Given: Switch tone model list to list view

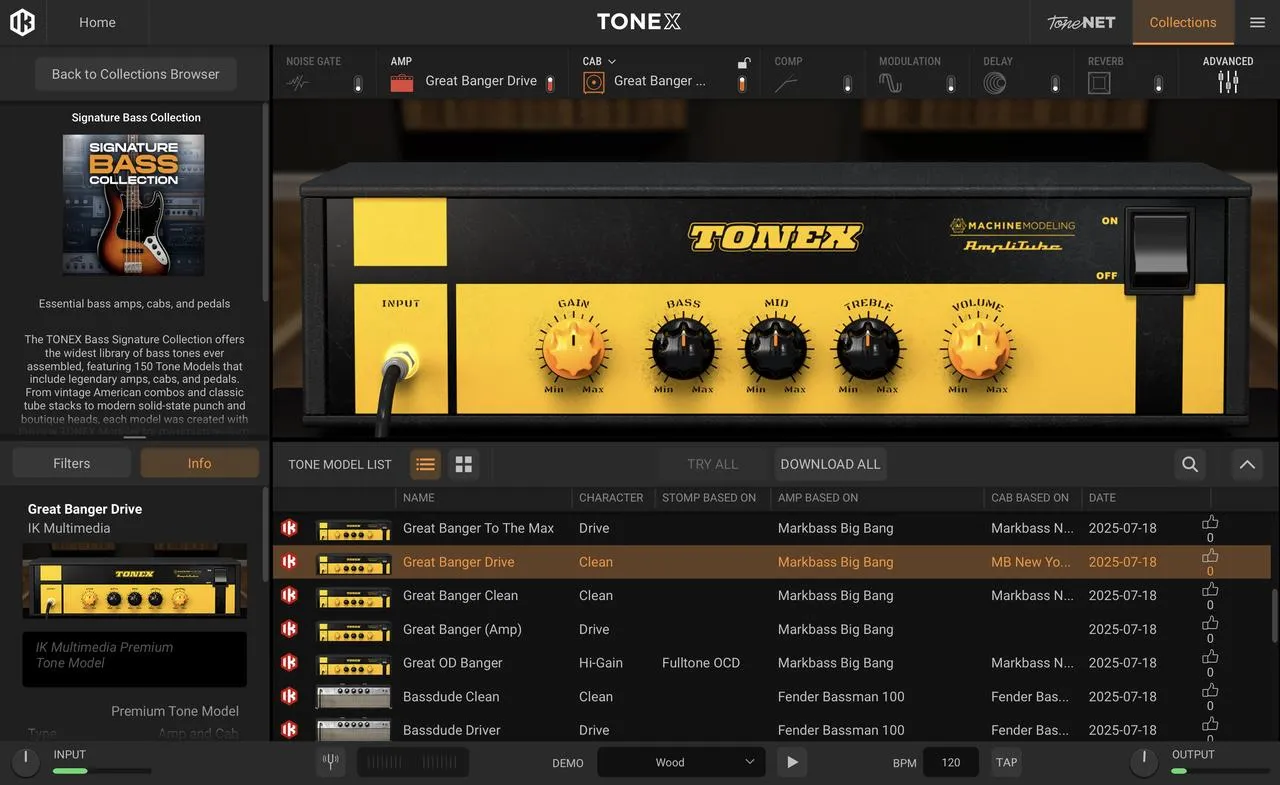Looking at the screenshot, I should (425, 464).
